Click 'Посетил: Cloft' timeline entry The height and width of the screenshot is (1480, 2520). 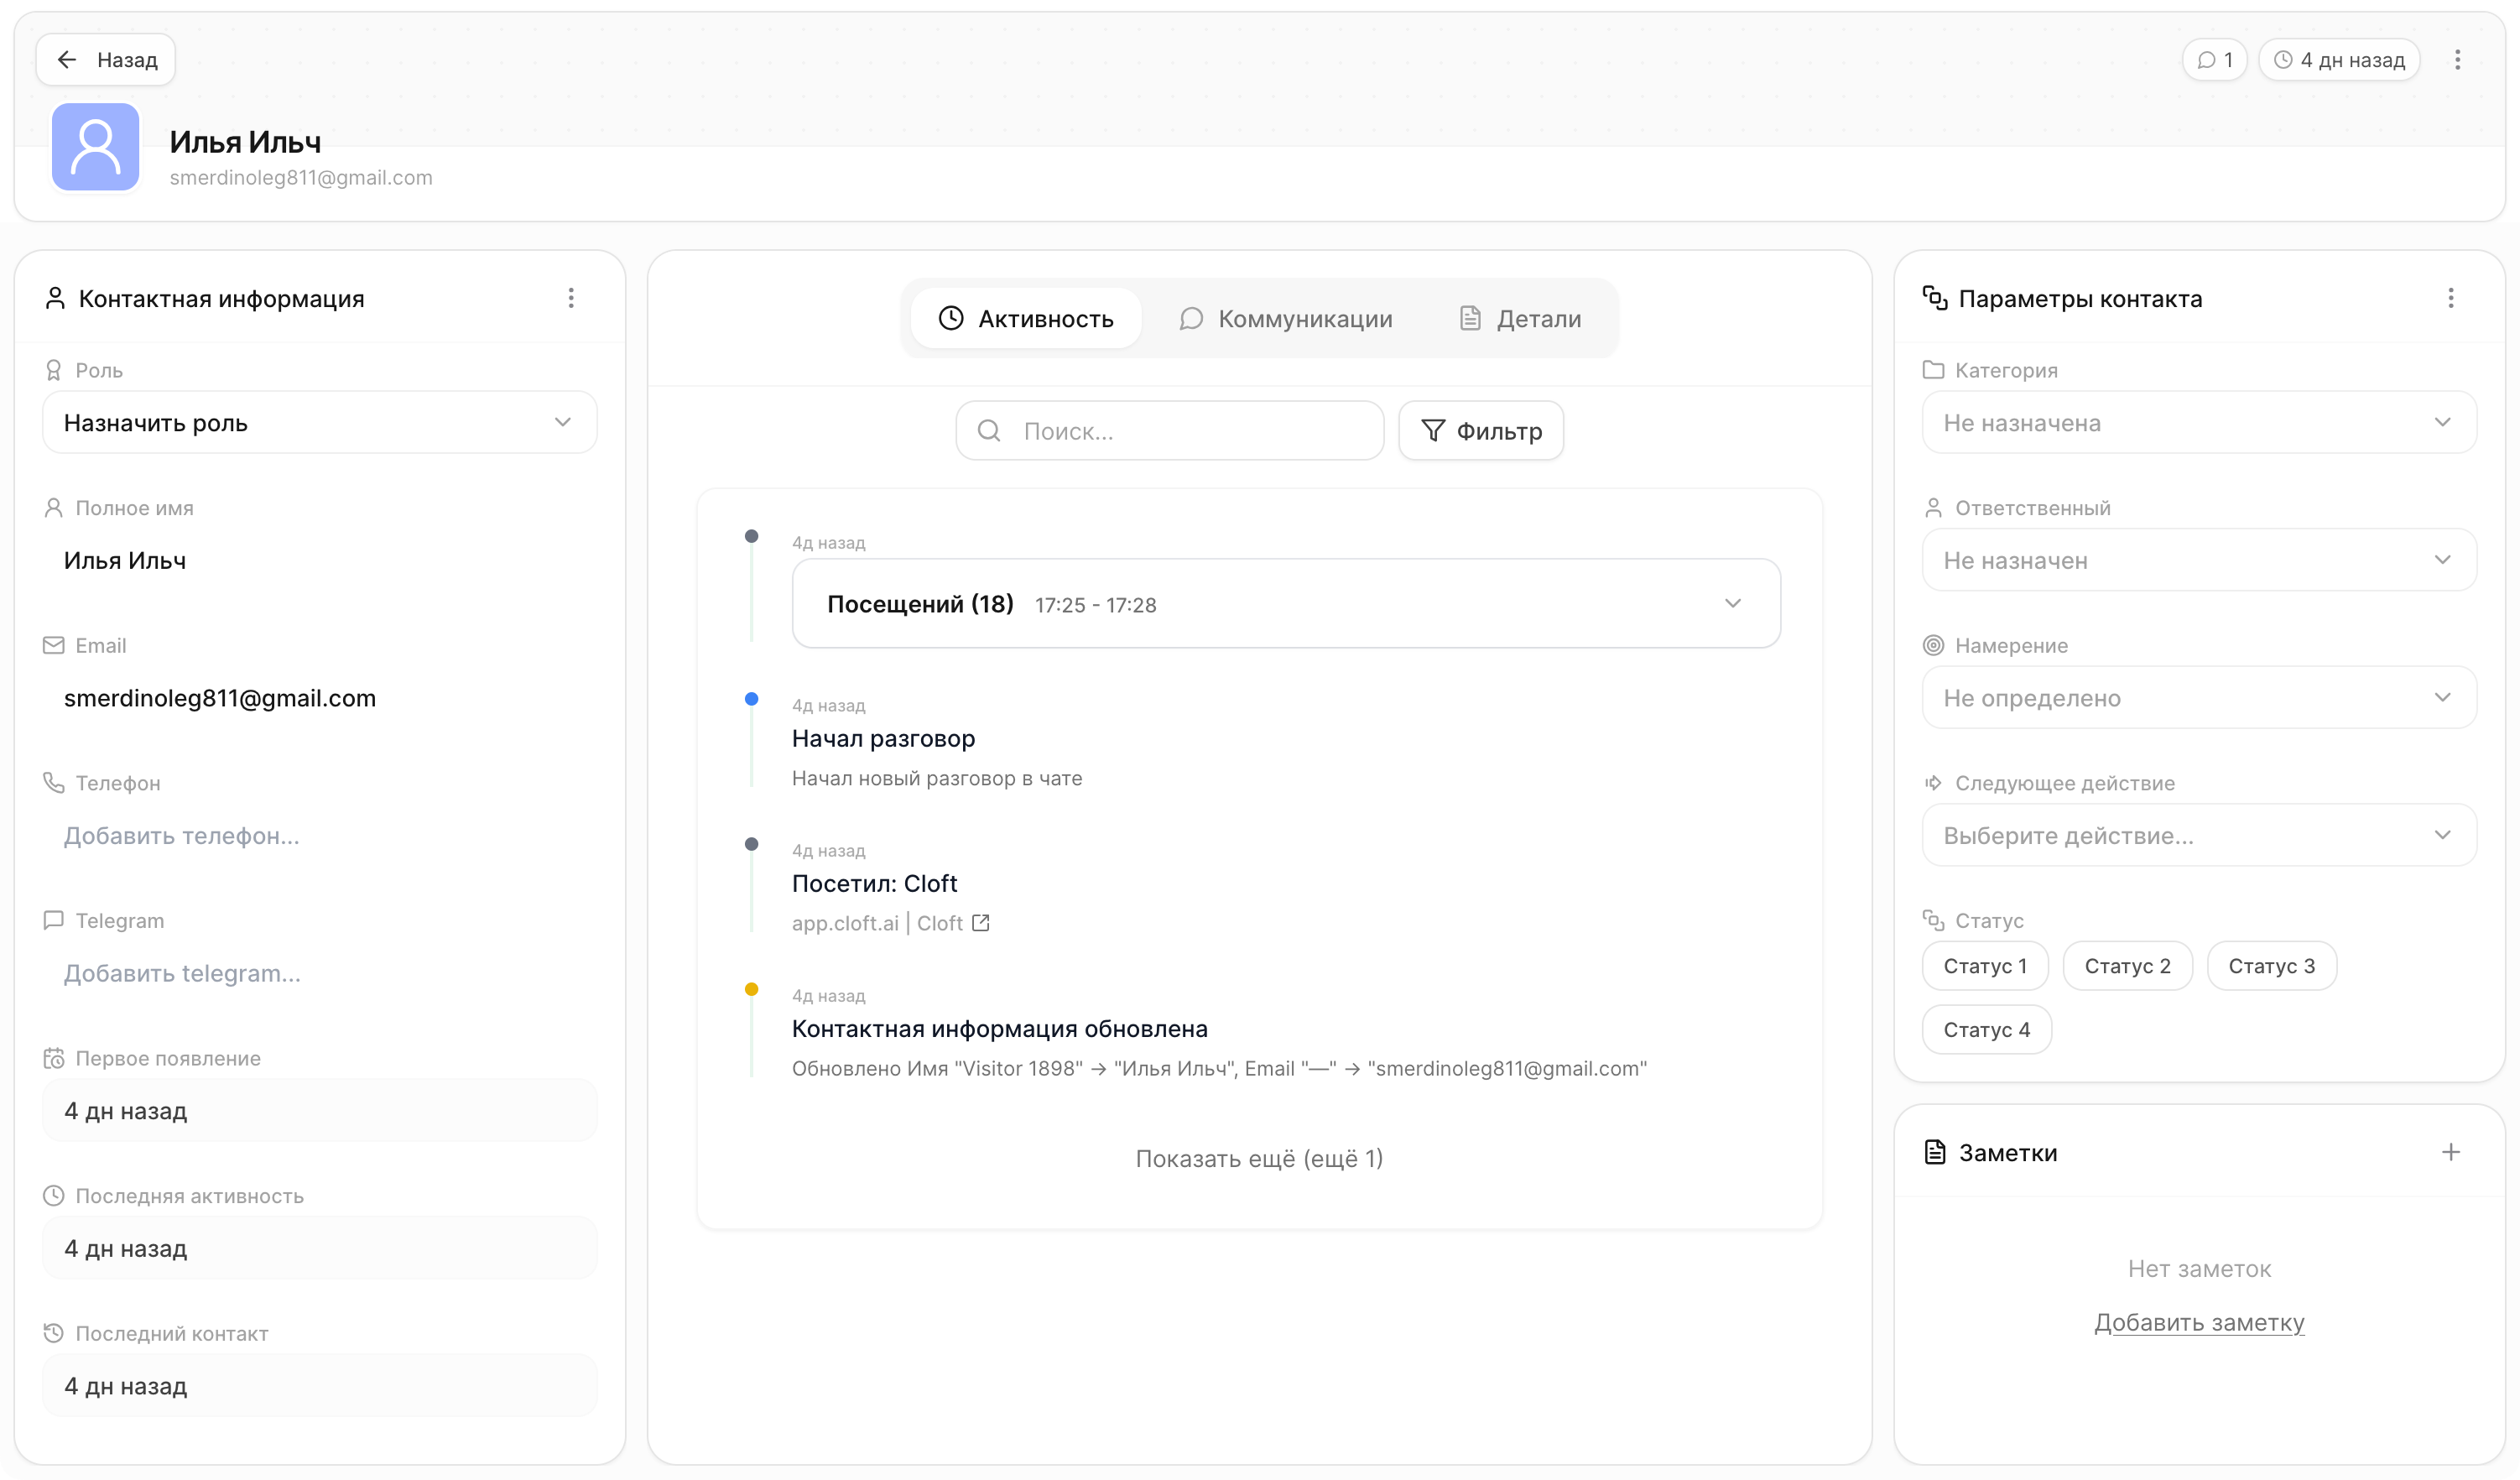(x=875, y=883)
